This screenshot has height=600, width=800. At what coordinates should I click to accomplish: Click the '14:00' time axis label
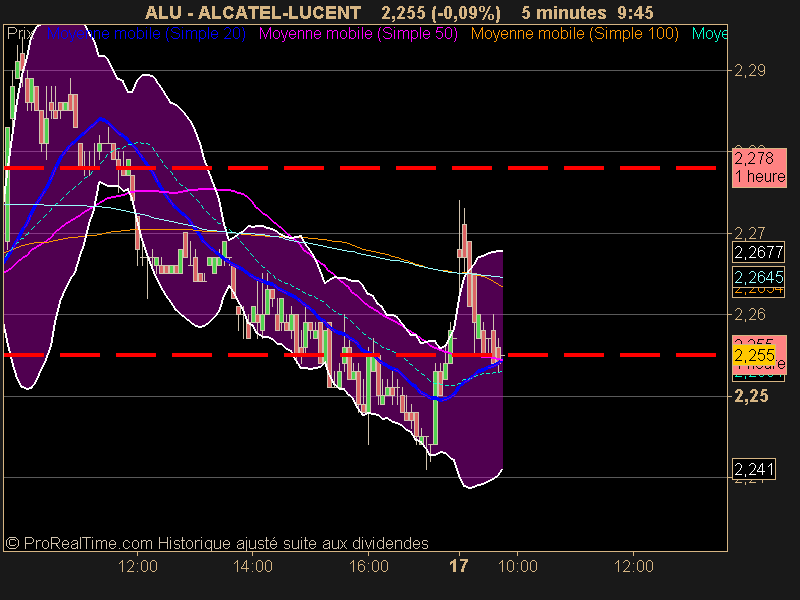pos(253,566)
